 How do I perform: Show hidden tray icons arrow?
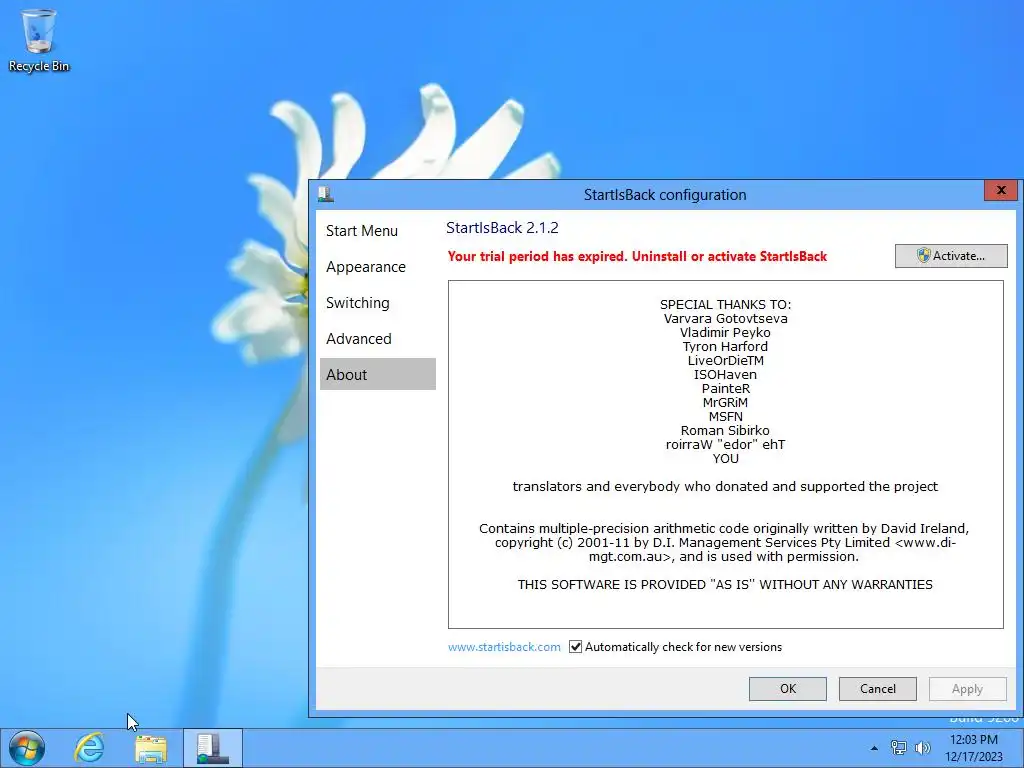pos(874,748)
